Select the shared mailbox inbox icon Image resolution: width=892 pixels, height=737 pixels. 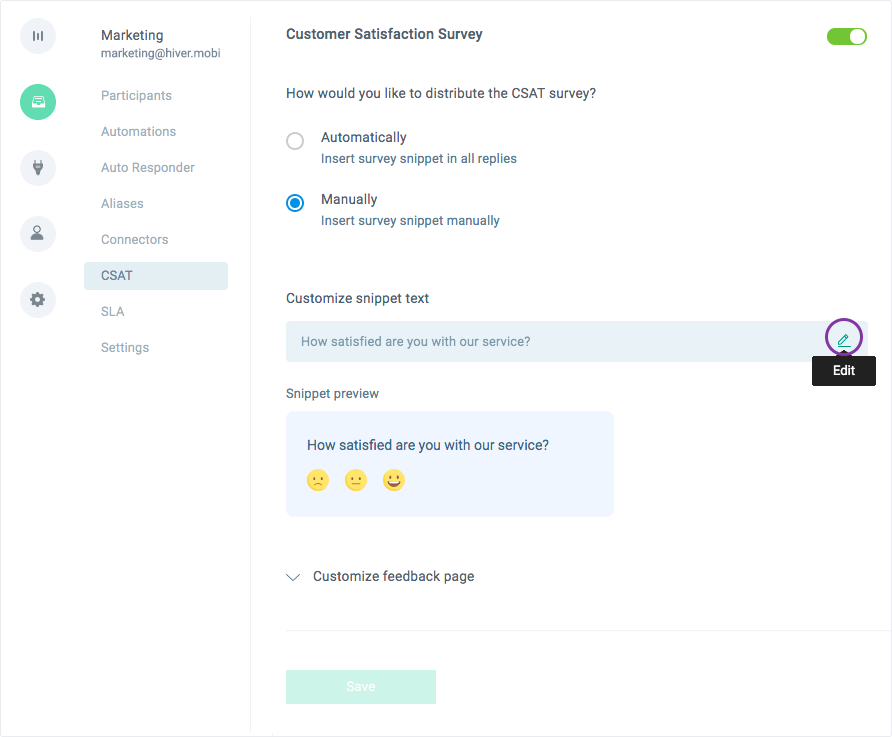click(x=38, y=102)
